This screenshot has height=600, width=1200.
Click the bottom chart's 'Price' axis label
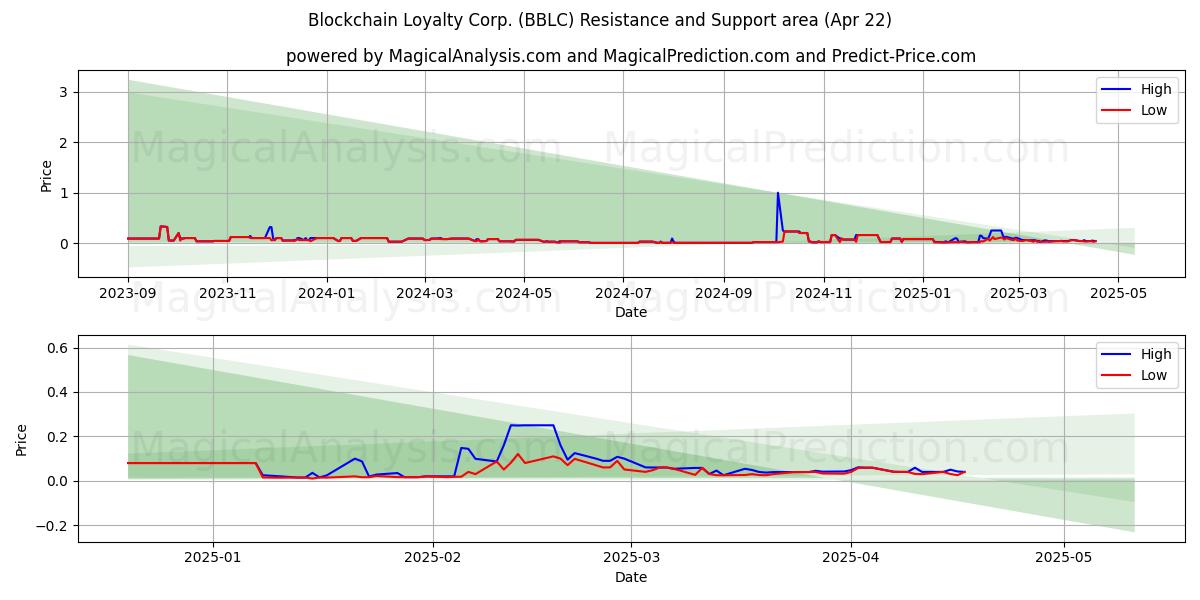tap(22, 439)
